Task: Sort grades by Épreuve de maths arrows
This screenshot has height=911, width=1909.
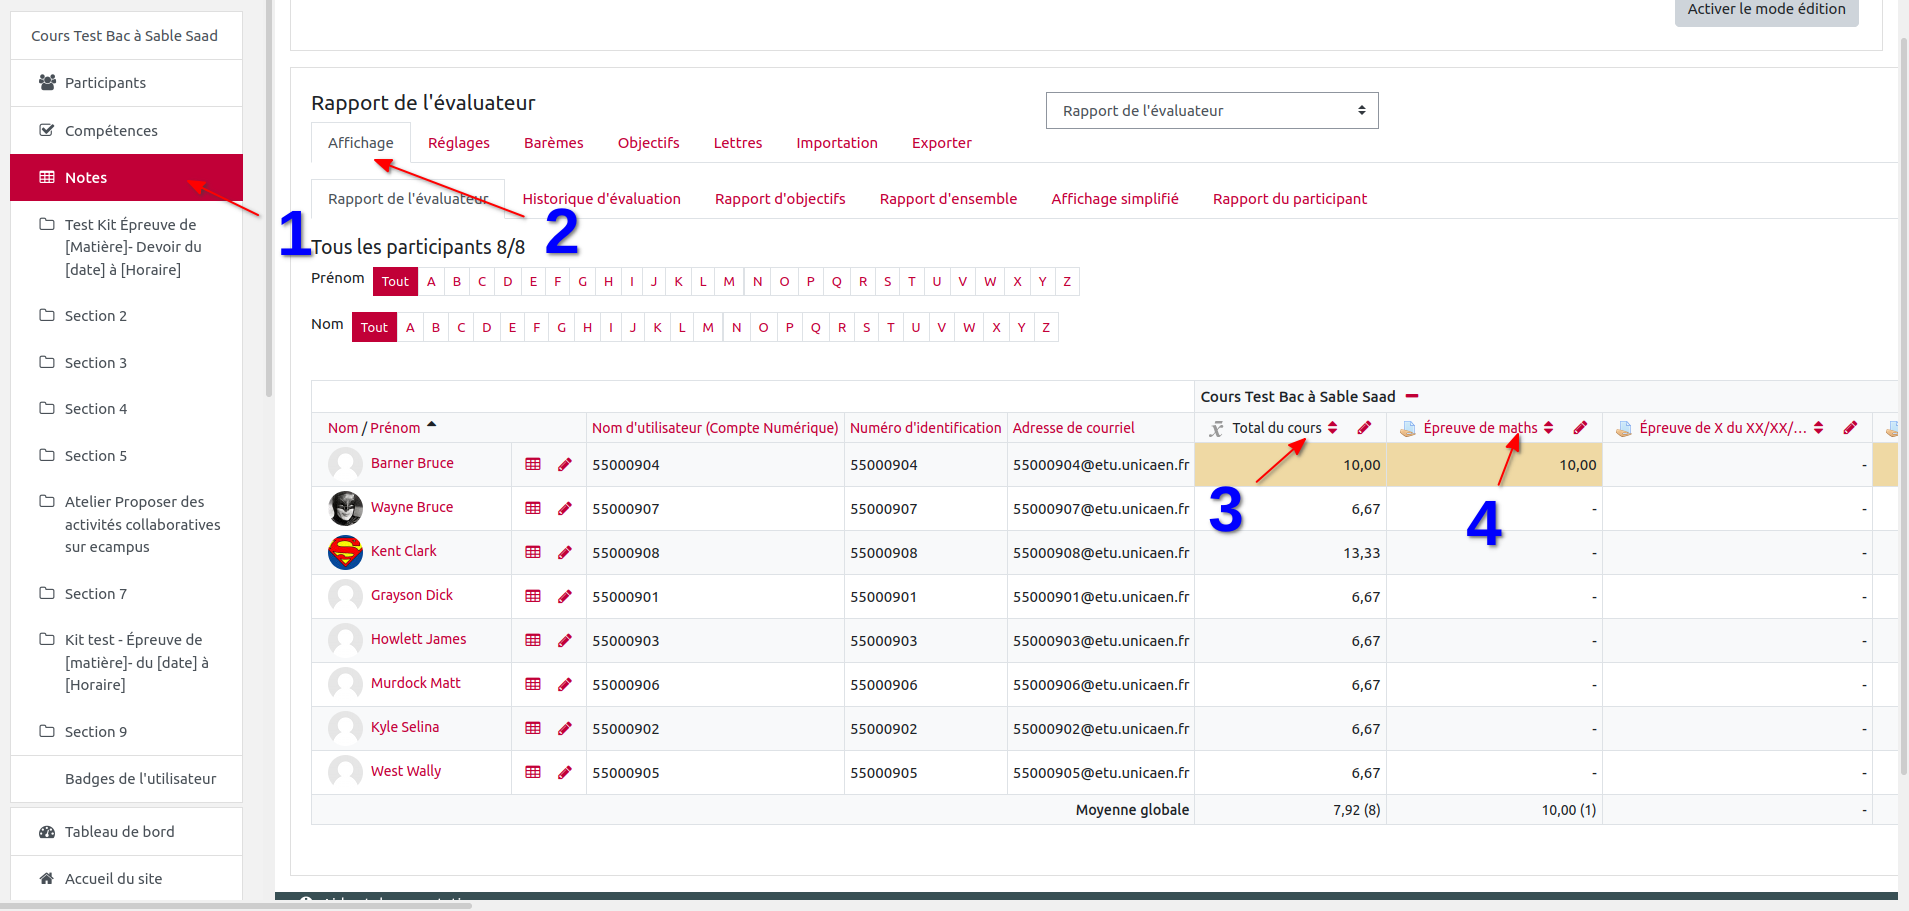Action: 1549,428
